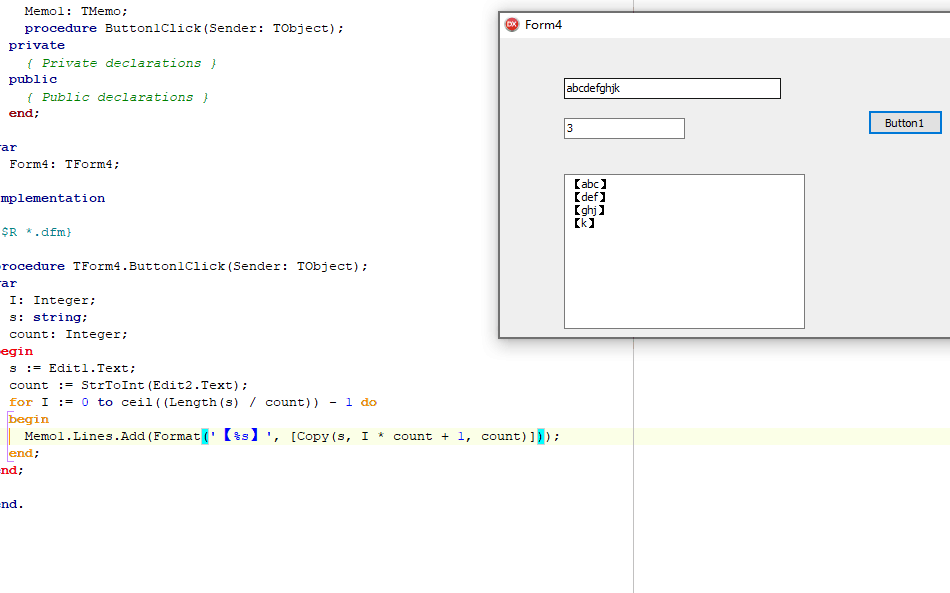950x593 pixels.
Task: Click the '{ Public declarations }' comment
Action: click(x=117, y=97)
